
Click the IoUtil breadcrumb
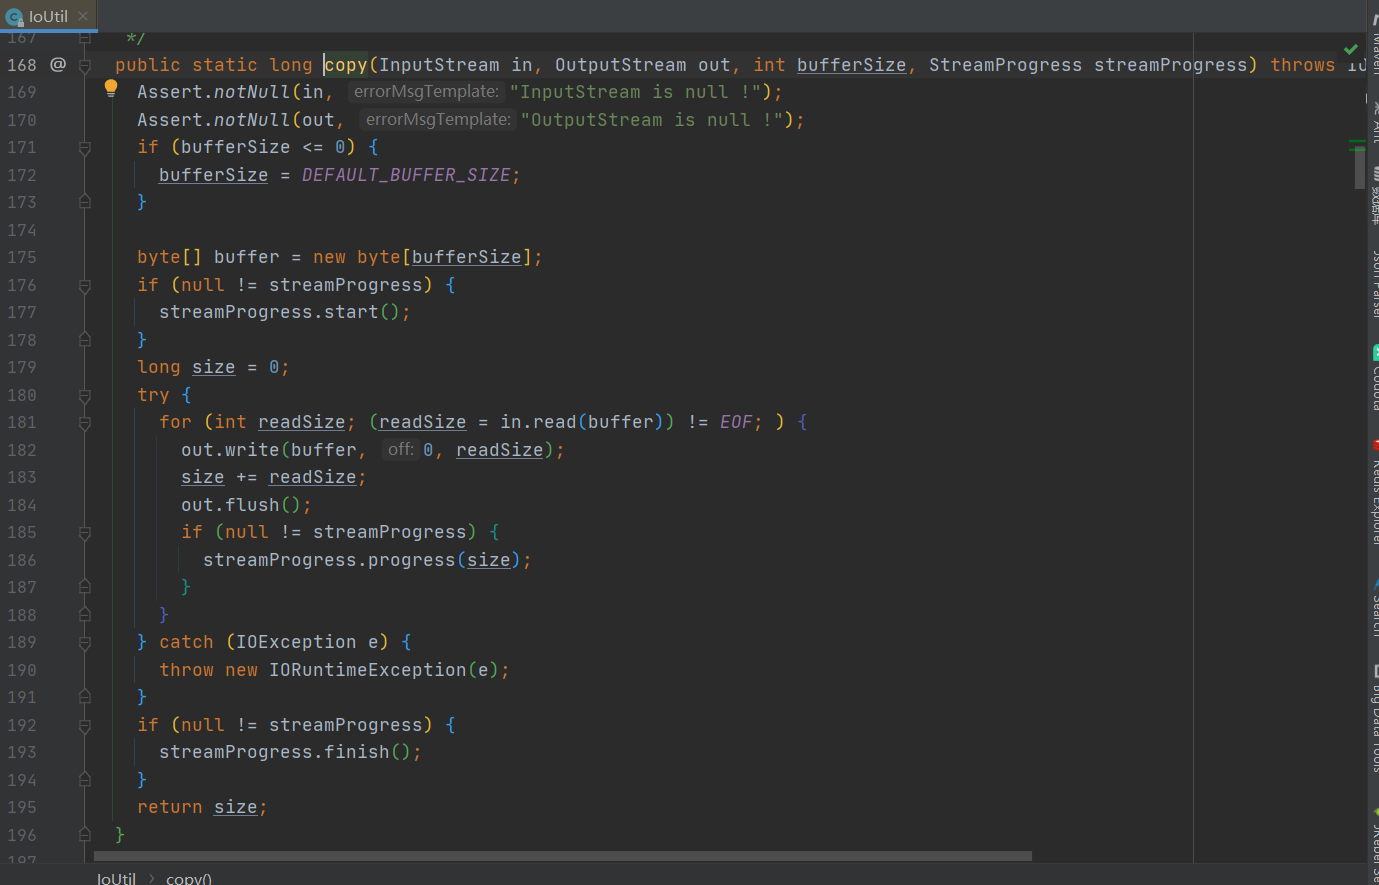click(x=116, y=878)
